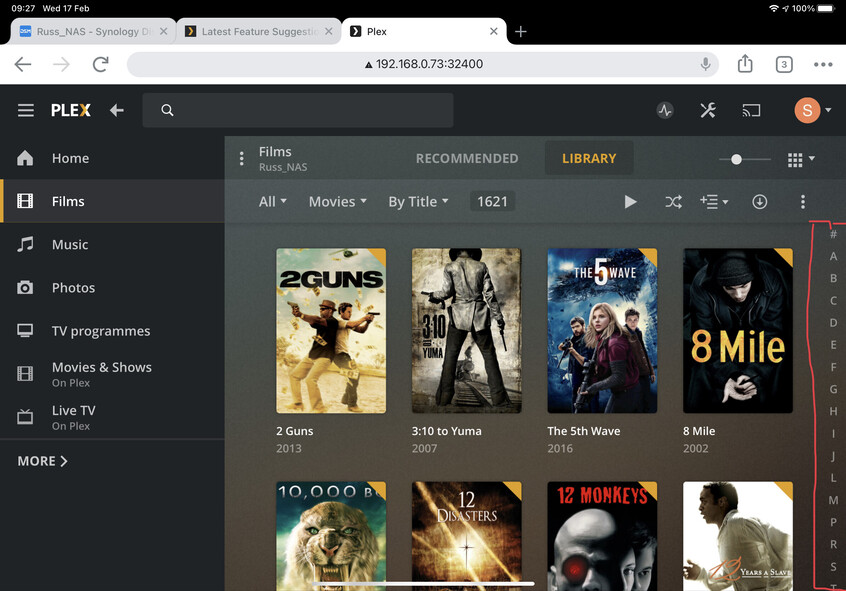Open the browser share icon
Viewport: 846px width, 591px height.
pyautogui.click(x=745, y=64)
